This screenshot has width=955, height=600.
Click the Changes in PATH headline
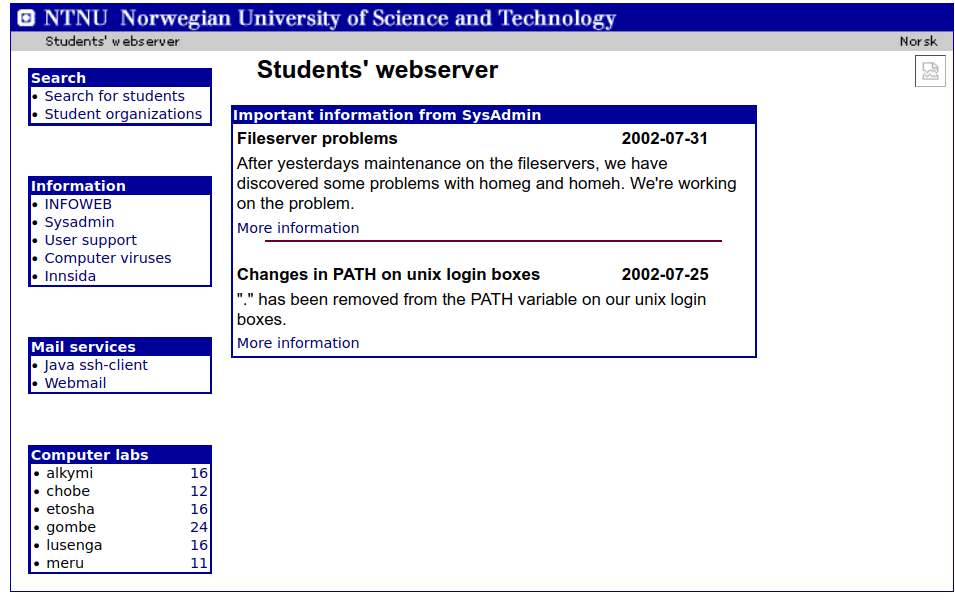(388, 274)
